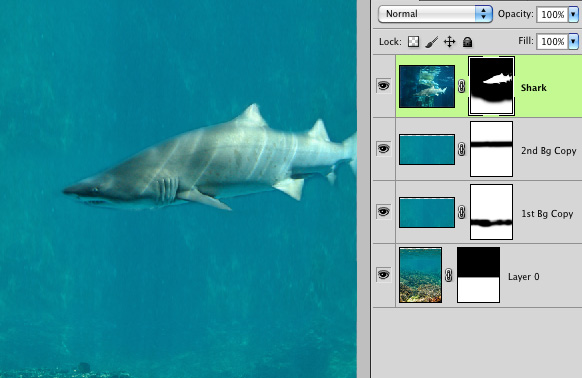Select the 2nd Bg Copy mask thumbnail
582x378 pixels.
pos(491,149)
